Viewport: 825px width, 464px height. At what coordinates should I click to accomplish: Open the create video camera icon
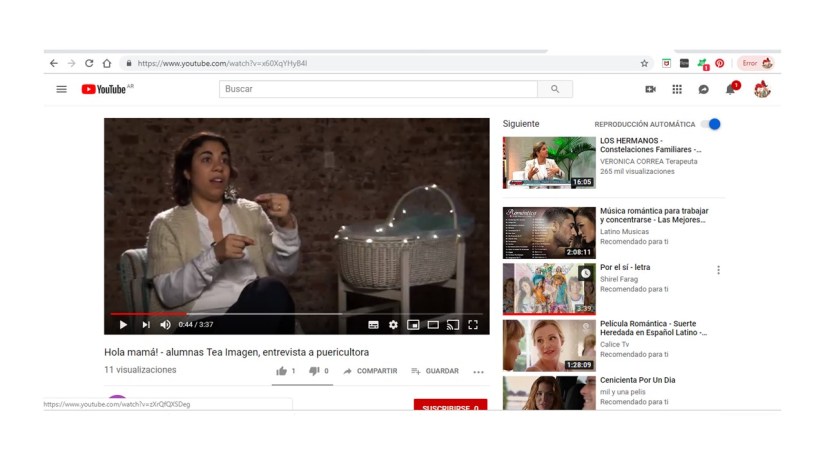tap(650, 89)
